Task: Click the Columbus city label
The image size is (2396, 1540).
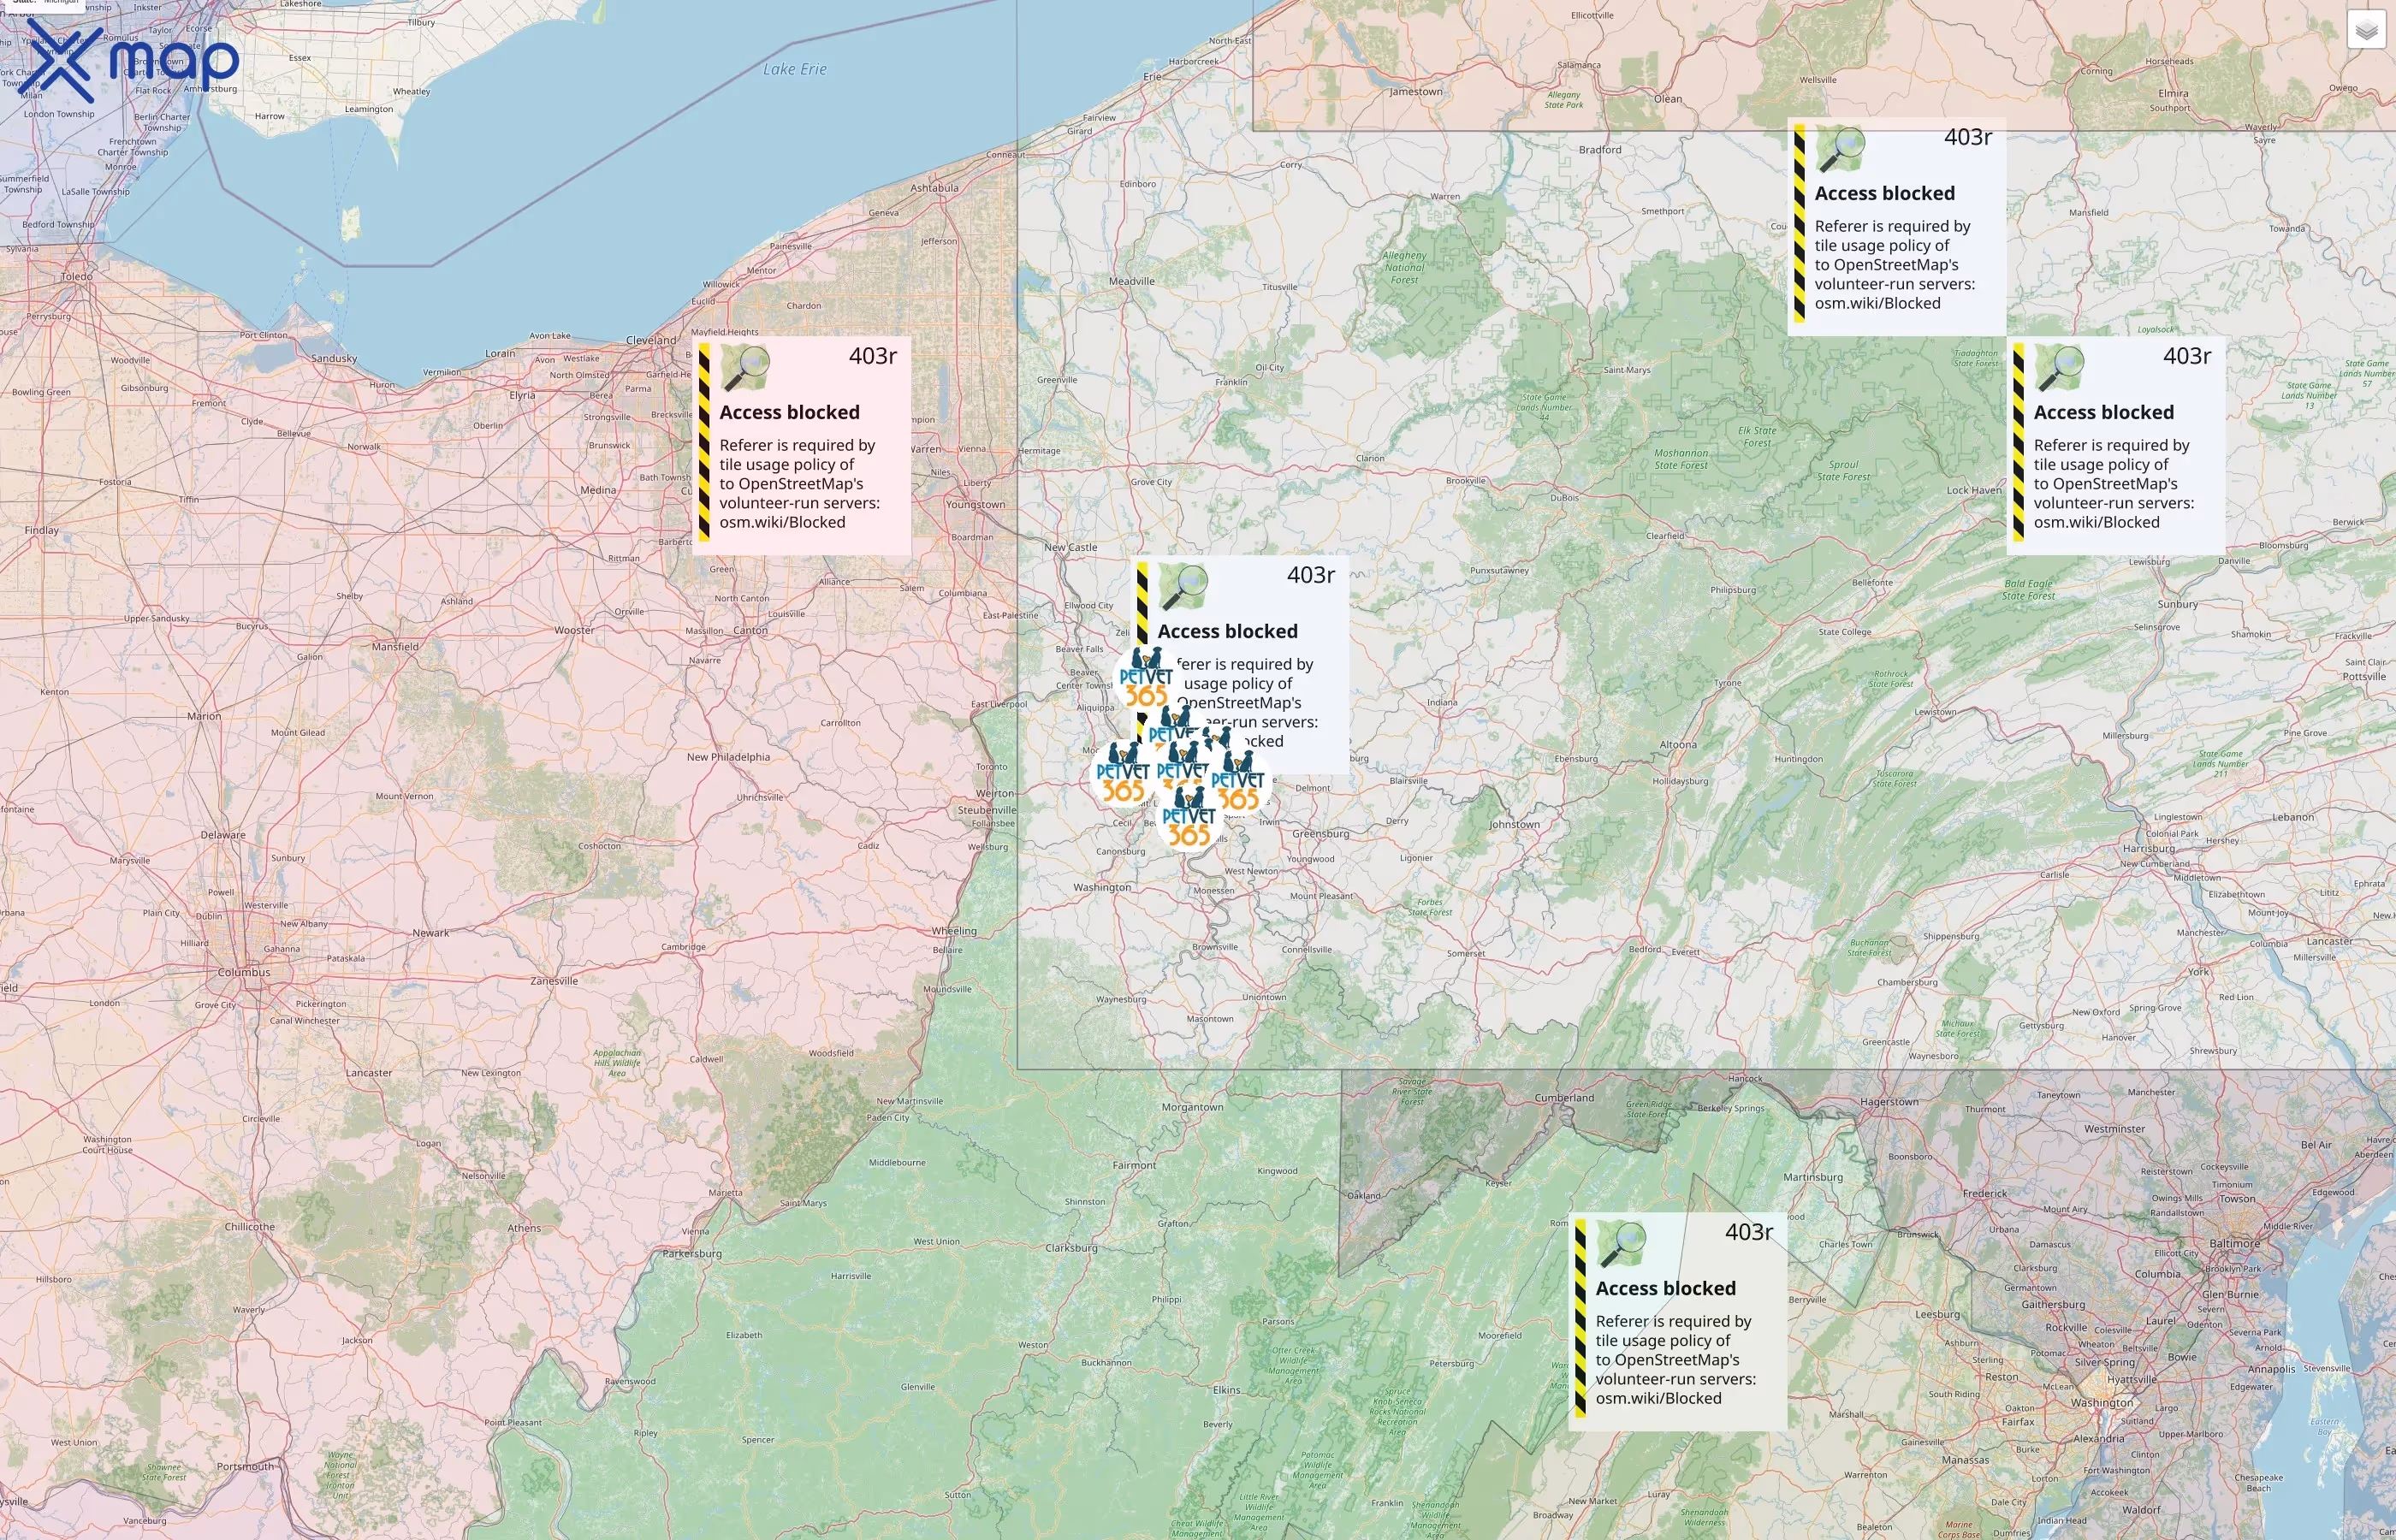Action: pyautogui.click(x=244, y=972)
